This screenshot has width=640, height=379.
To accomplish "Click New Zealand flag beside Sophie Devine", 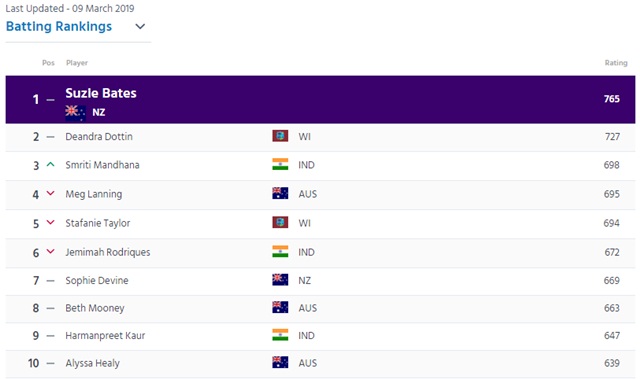I will (x=280, y=280).
